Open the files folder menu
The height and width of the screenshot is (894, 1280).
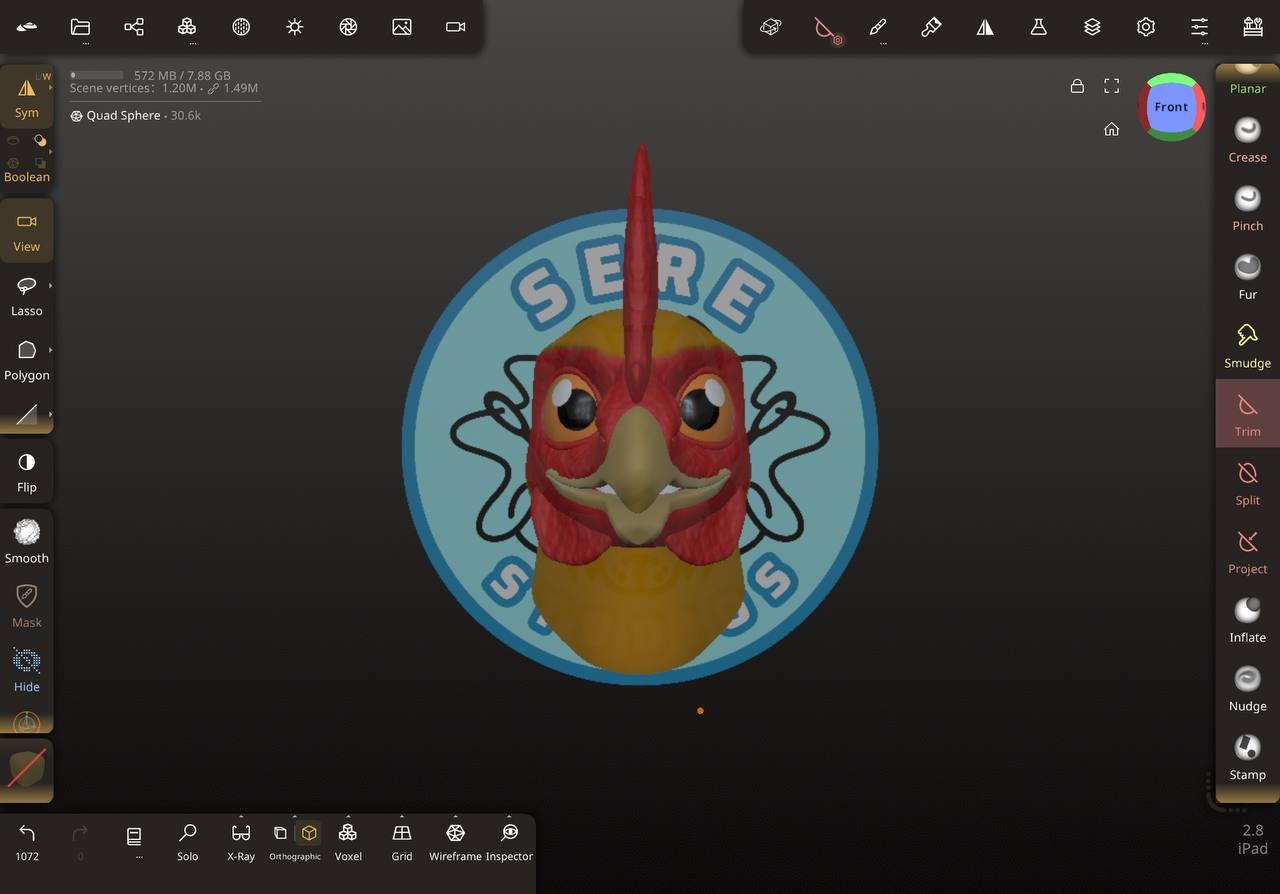click(80, 27)
